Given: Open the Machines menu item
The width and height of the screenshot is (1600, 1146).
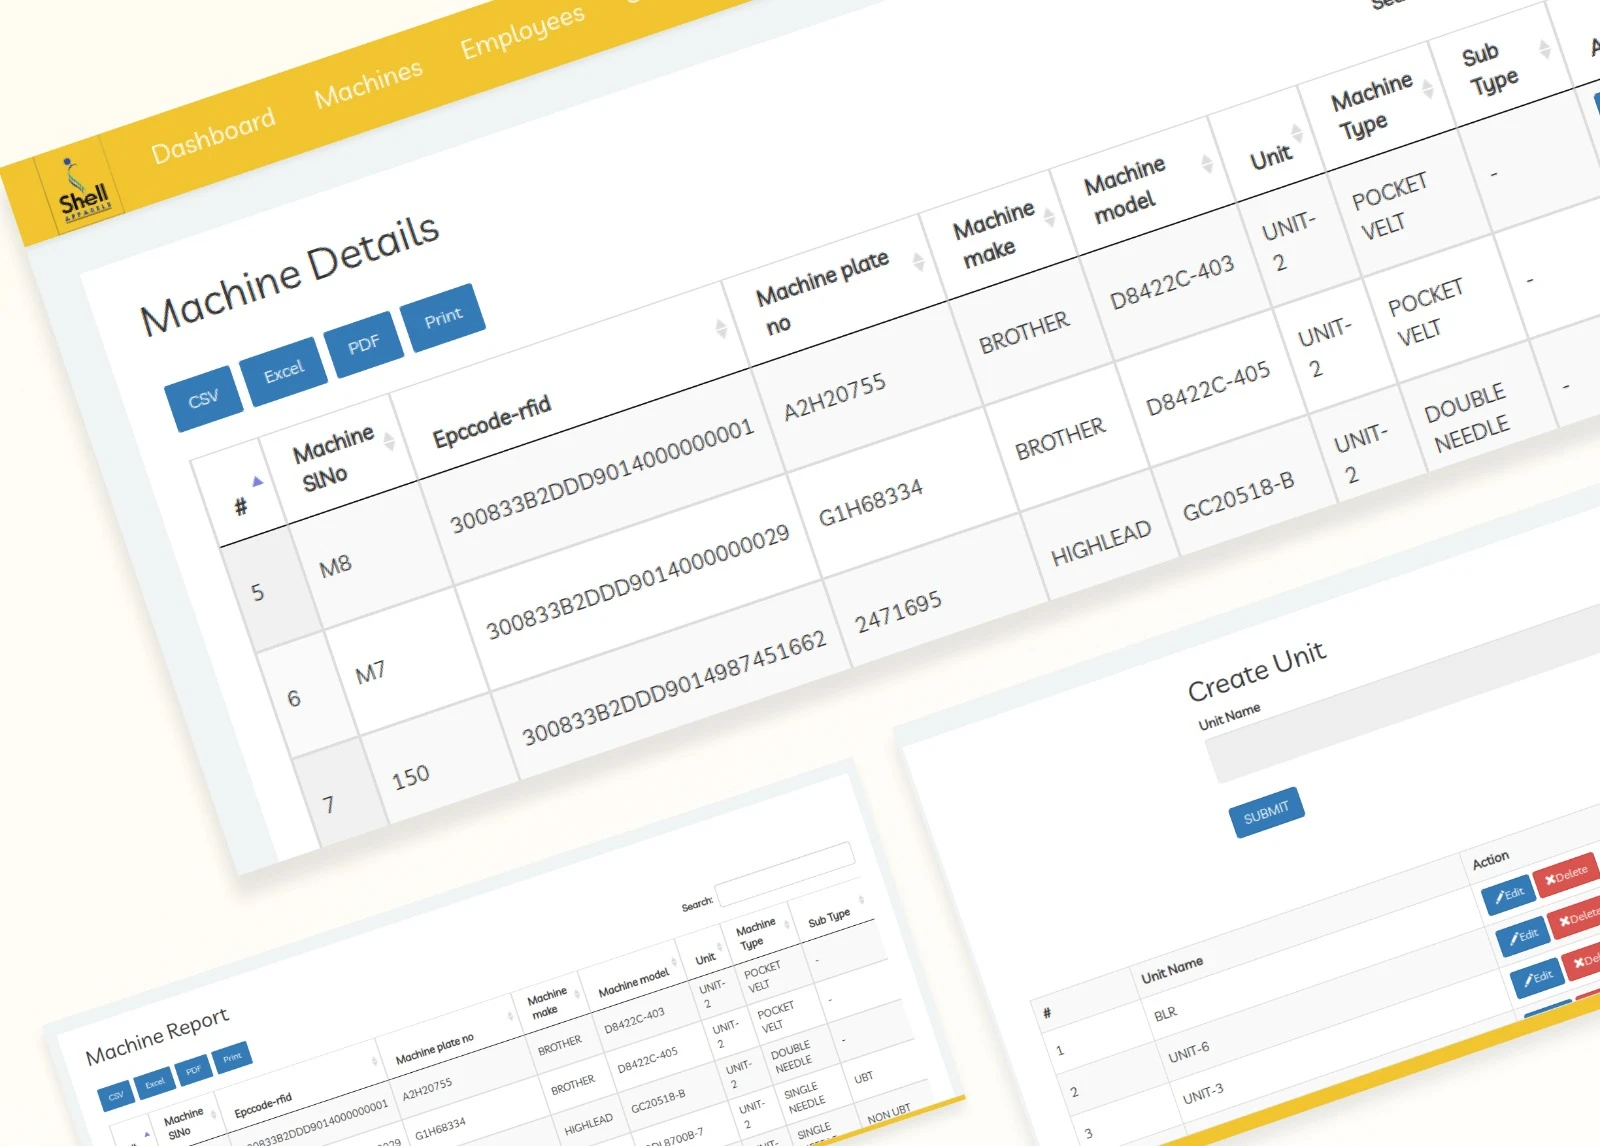Looking at the screenshot, I should (x=368, y=84).
